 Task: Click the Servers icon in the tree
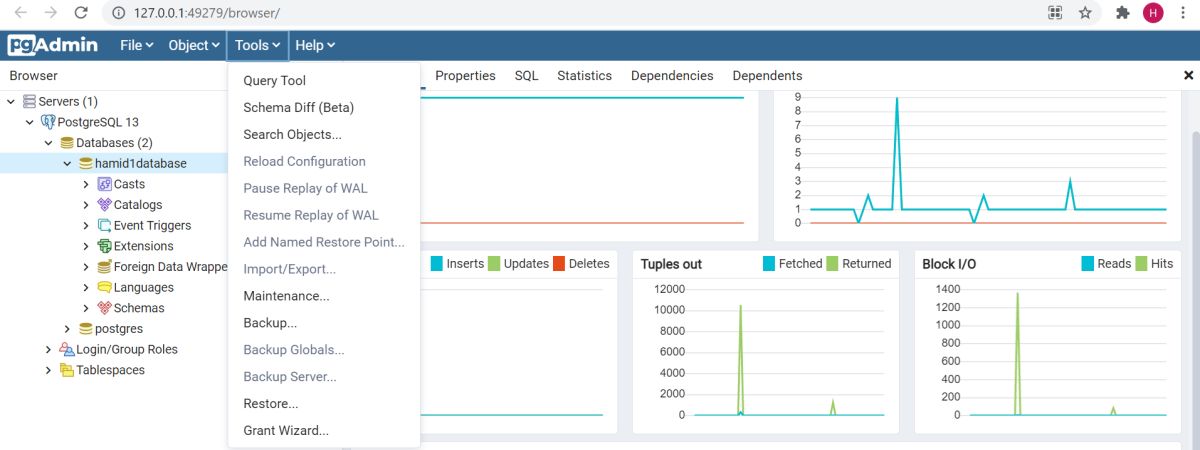[29, 101]
